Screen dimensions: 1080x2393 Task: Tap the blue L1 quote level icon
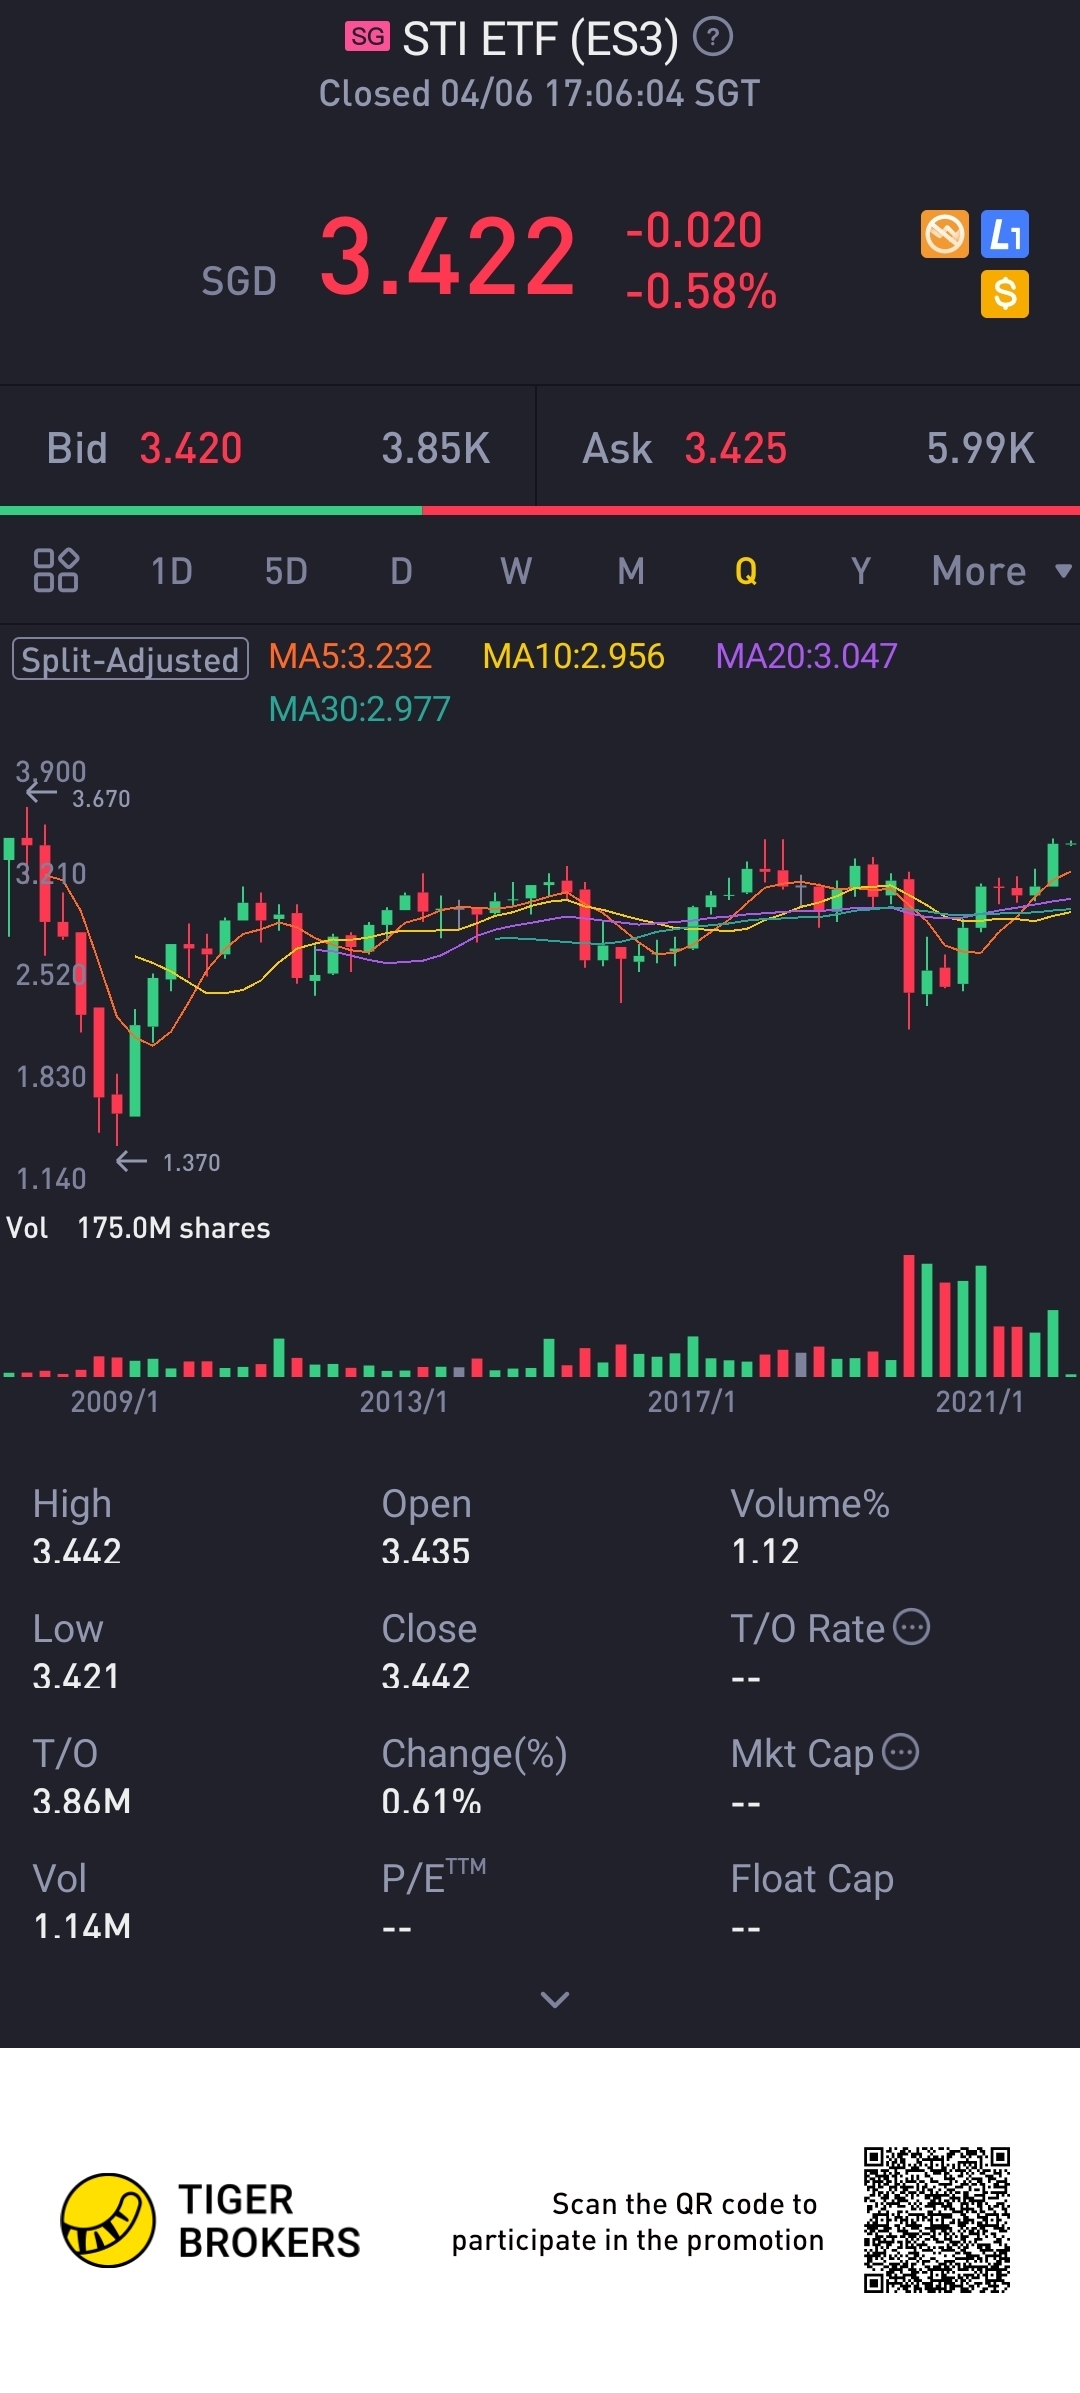1005,235
